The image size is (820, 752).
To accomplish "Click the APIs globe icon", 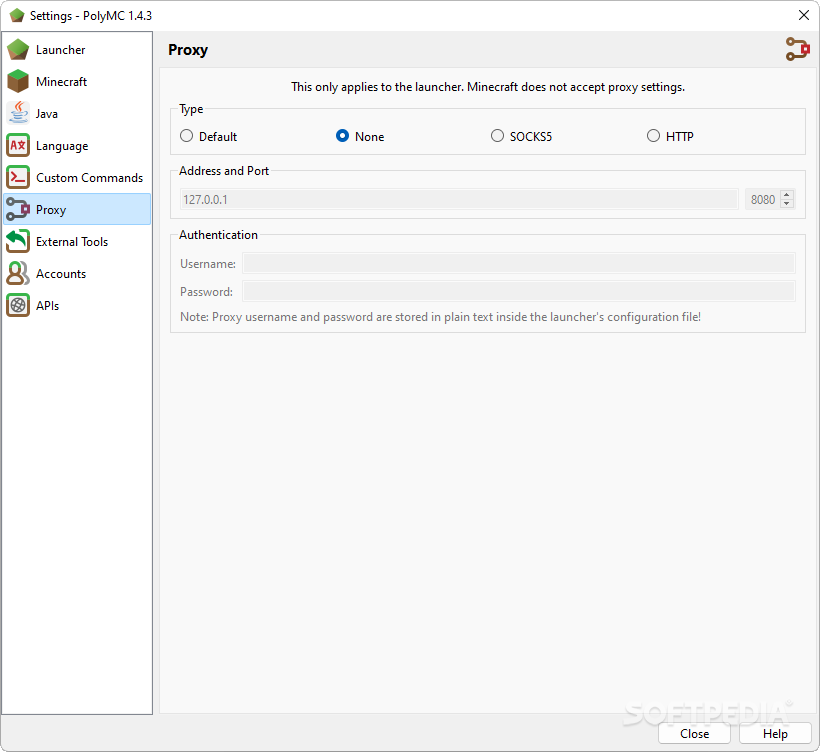I will pyautogui.click(x=18, y=305).
